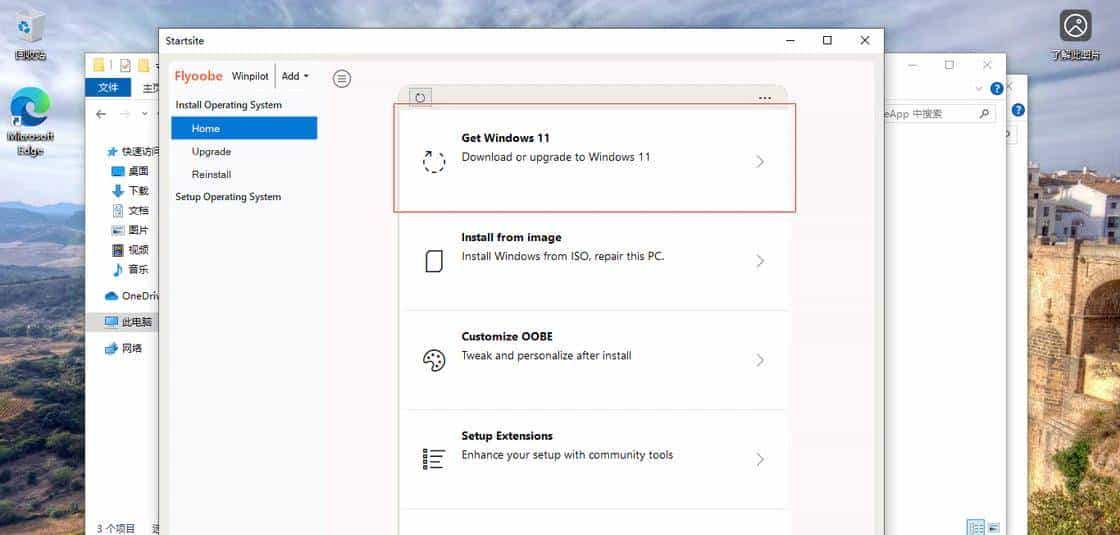
Task: Launch Microsoft Edge from the desktop
Action: pos(30,121)
